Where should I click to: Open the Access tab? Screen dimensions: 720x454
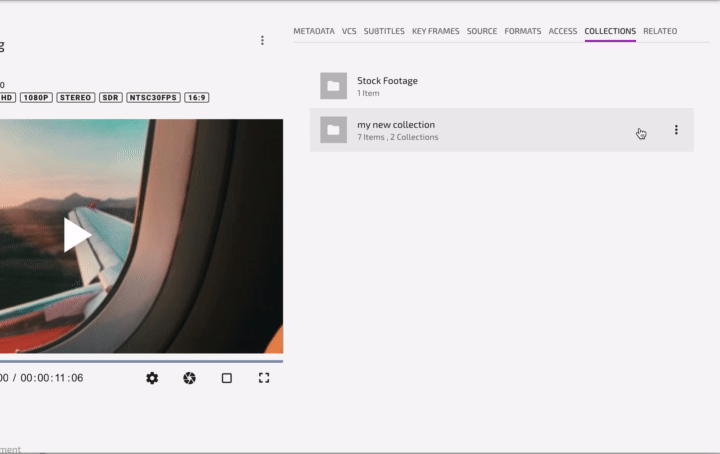(x=563, y=31)
